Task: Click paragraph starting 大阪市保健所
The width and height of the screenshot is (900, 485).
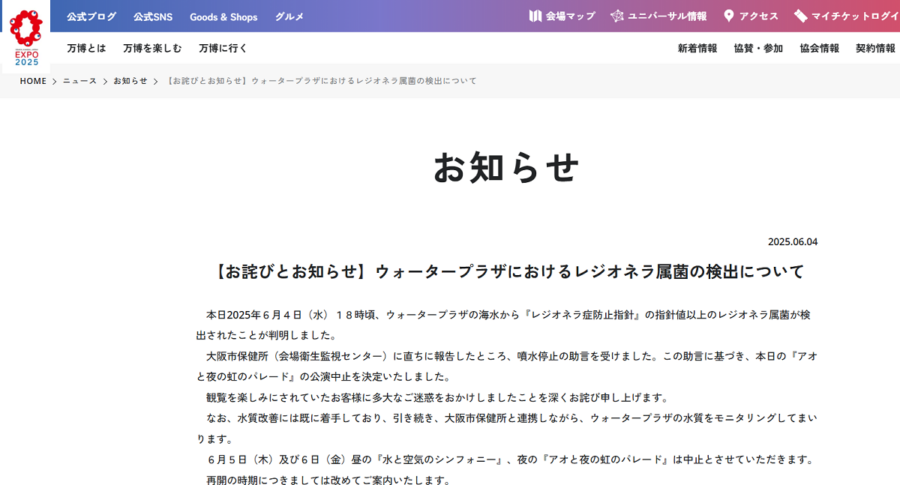Action: pos(507,366)
